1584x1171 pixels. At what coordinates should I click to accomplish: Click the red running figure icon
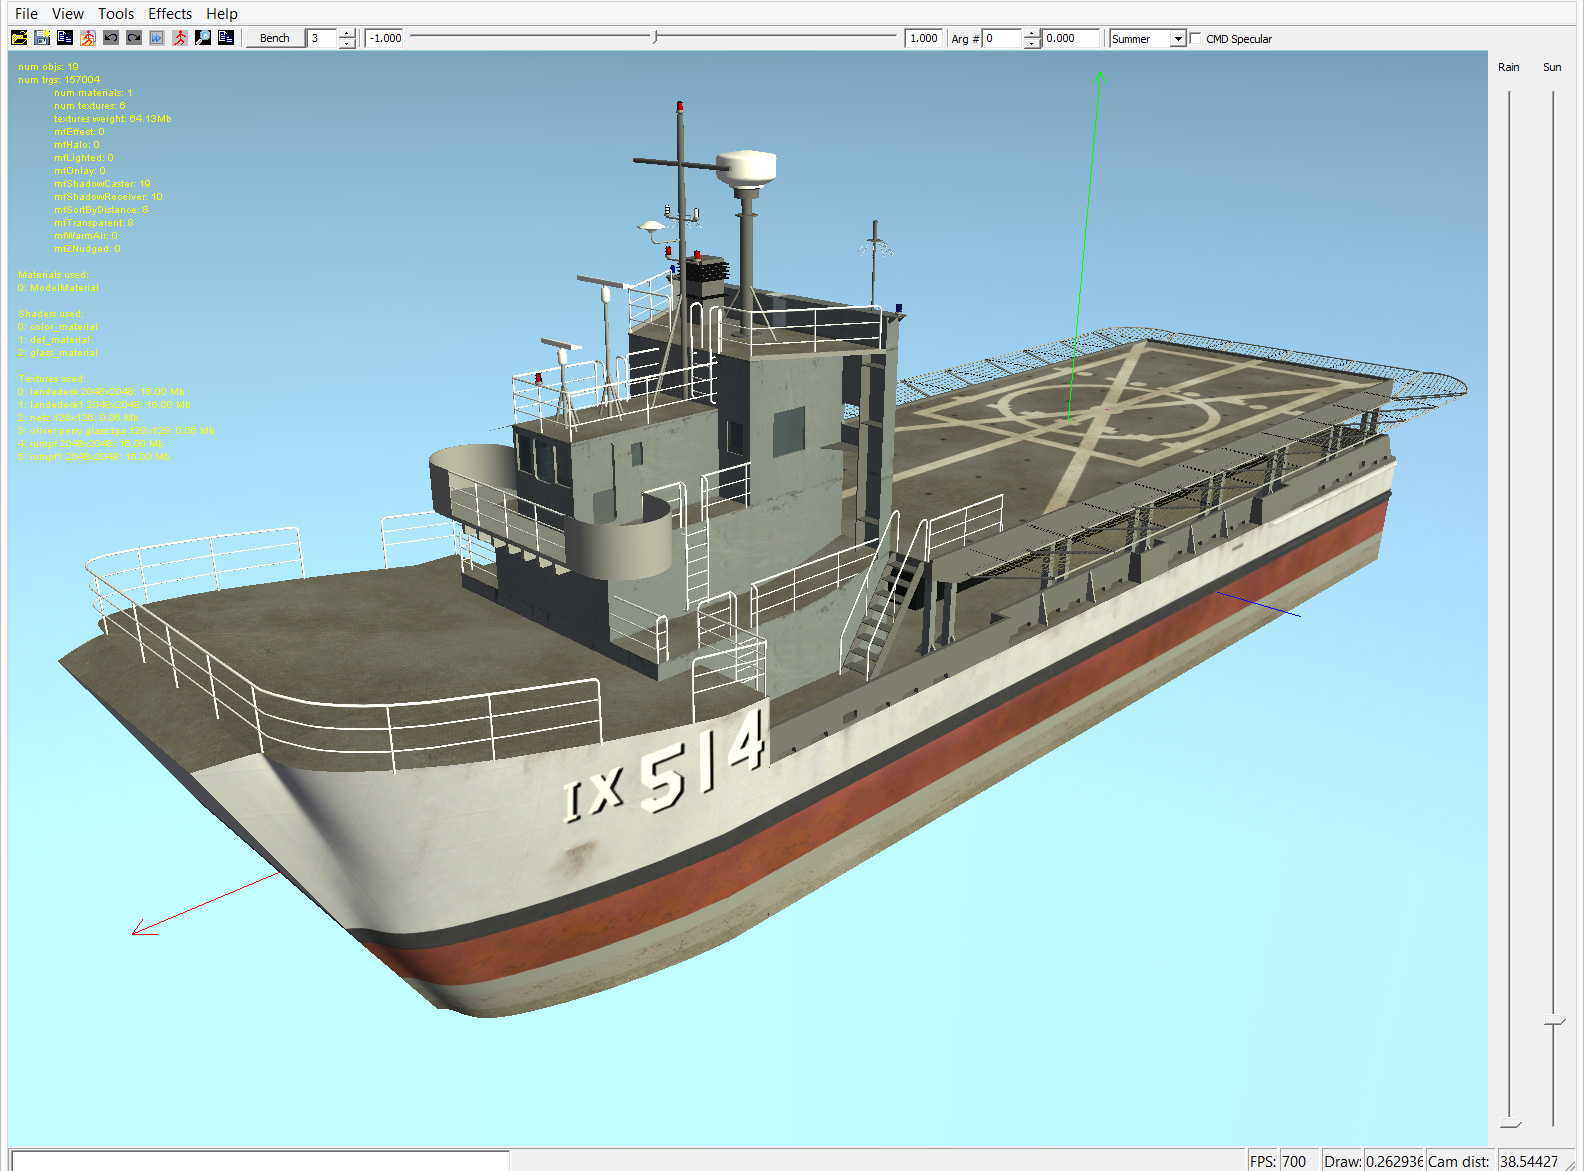(180, 38)
